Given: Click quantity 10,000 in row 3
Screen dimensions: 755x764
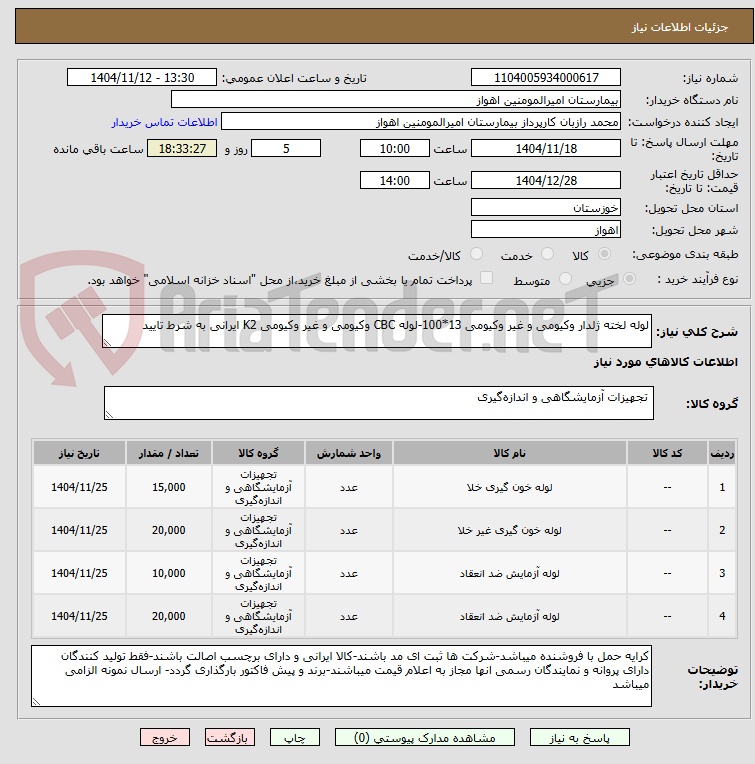Looking at the screenshot, I should coord(169,573).
